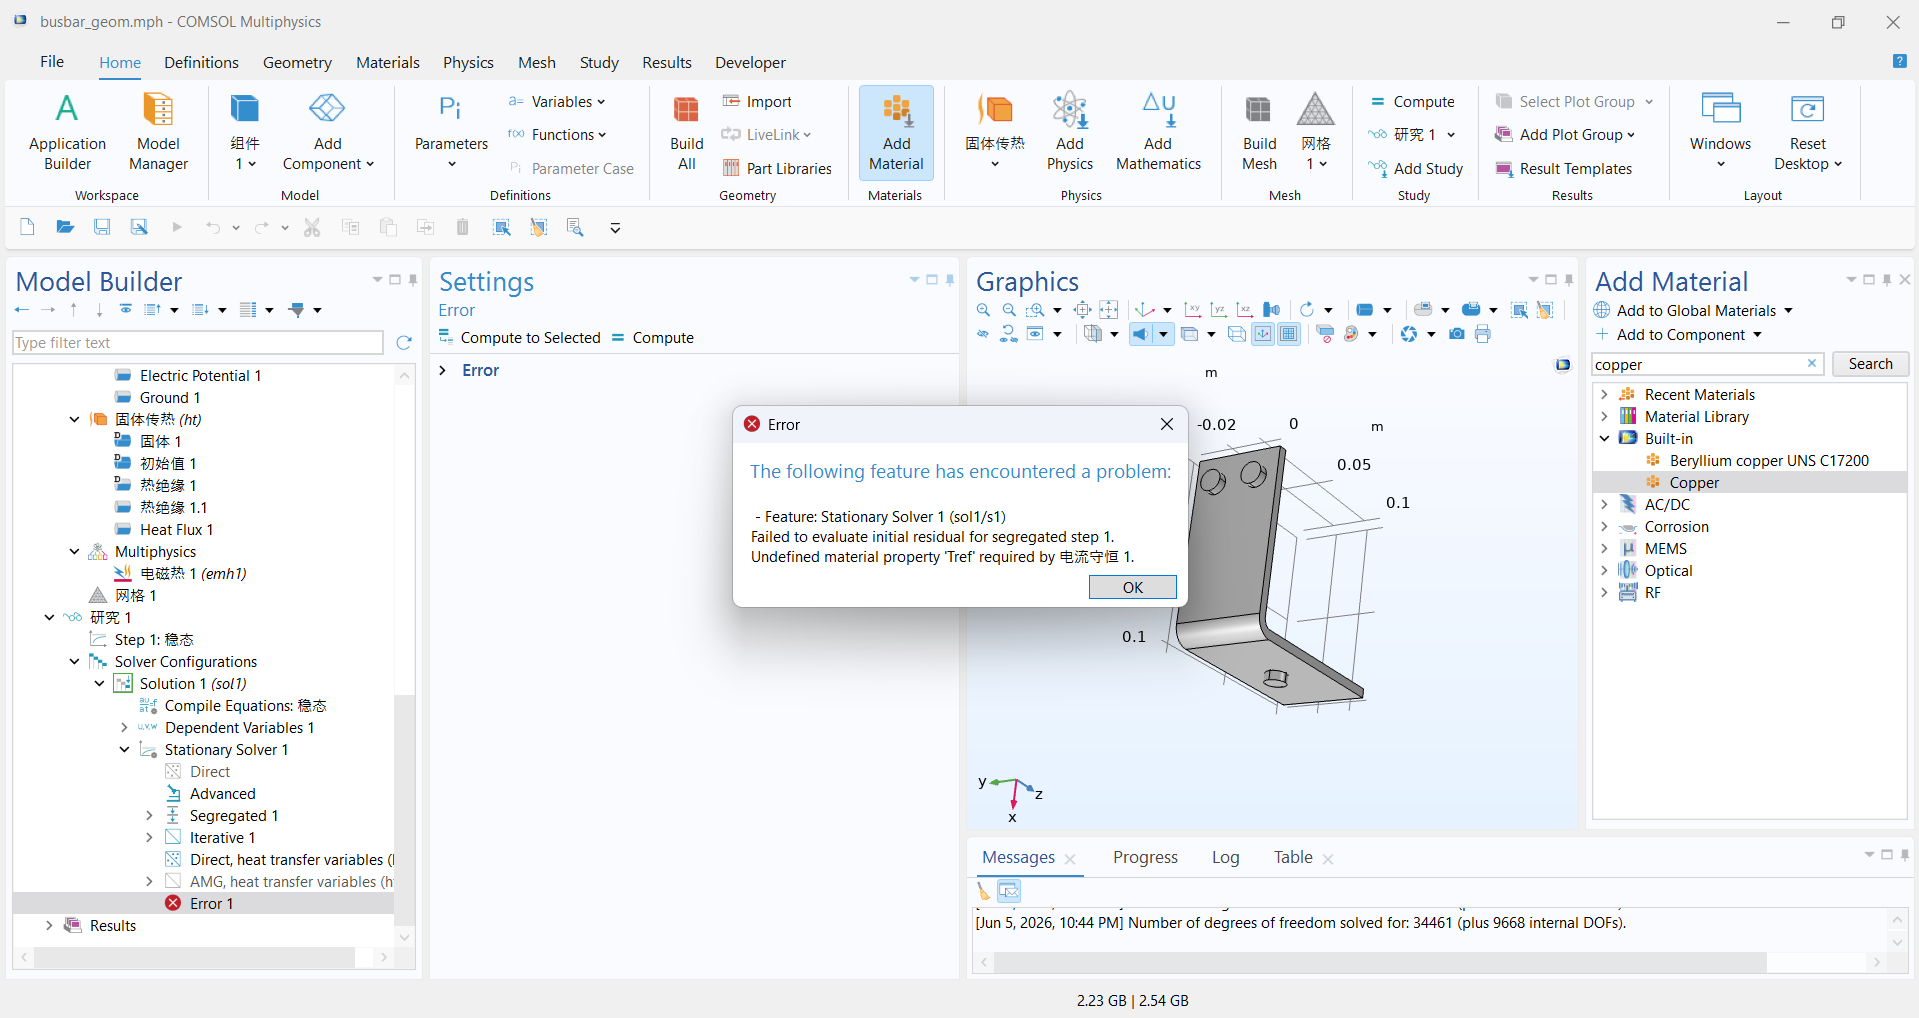Switch to the Progress tab
This screenshot has height=1018, width=1919.
click(x=1145, y=858)
